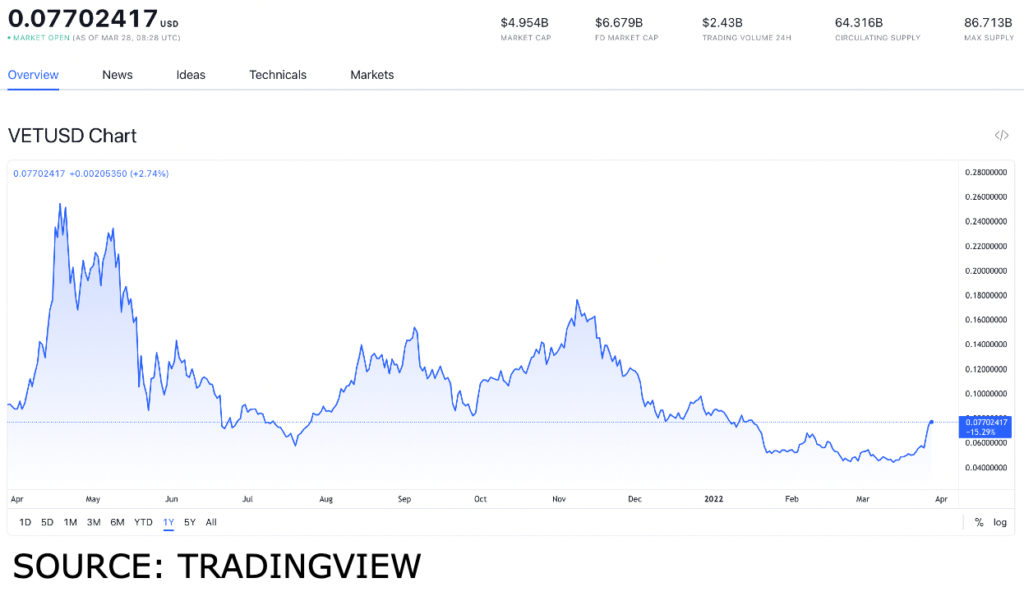Screen dimensions: 1024x592
Task: Click the $6.679B FD market cap value
Action: point(619,23)
